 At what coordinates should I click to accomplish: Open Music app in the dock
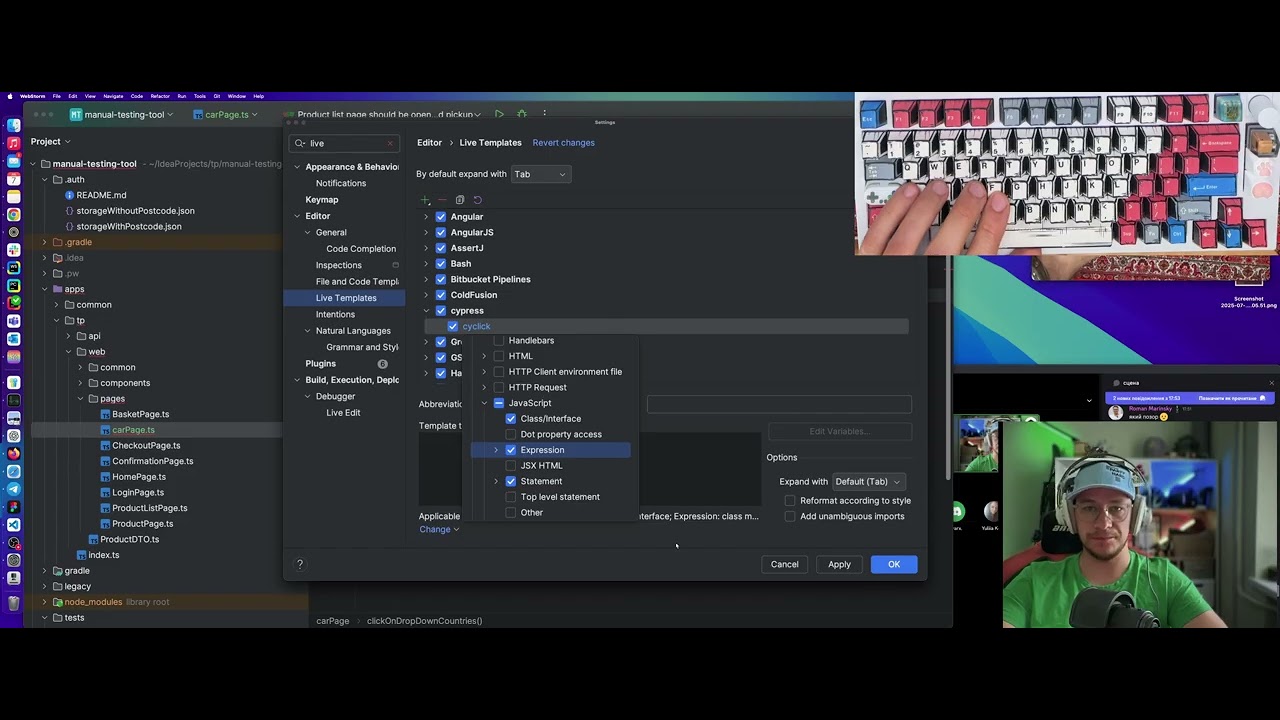tap(13, 144)
